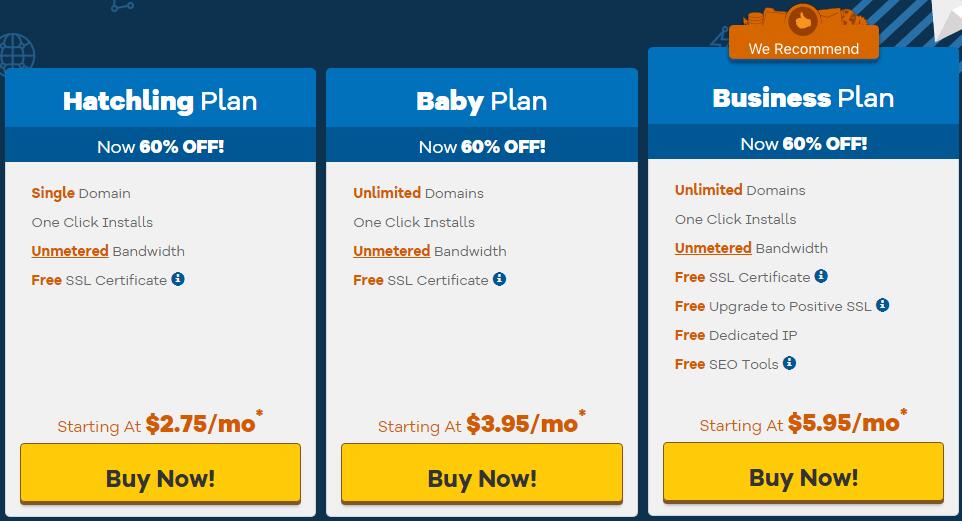Click the $5.95/mo starting price

click(844, 422)
